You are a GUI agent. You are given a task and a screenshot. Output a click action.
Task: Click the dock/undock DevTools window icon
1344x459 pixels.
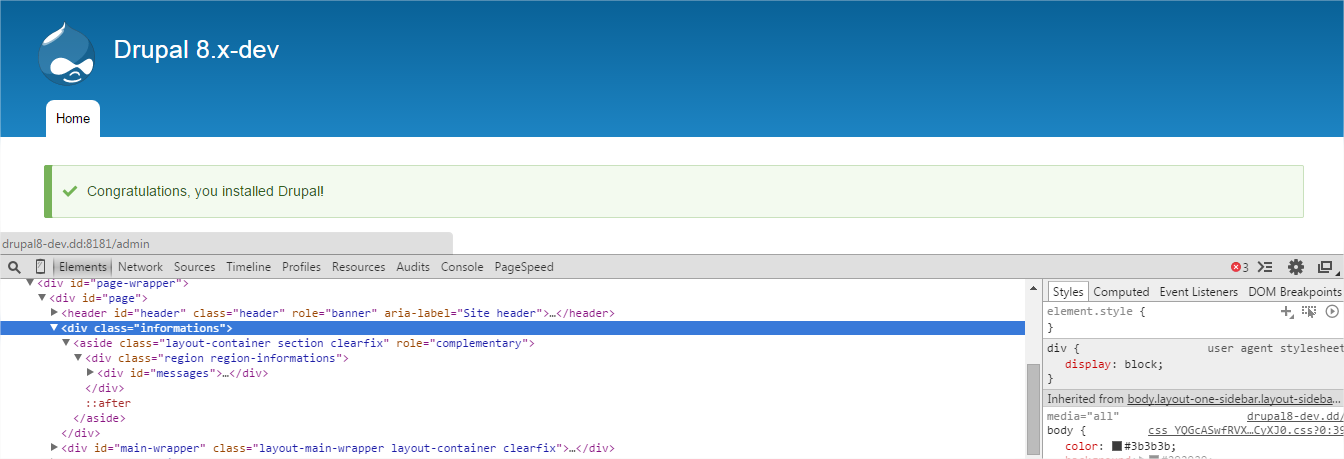pos(1326,267)
